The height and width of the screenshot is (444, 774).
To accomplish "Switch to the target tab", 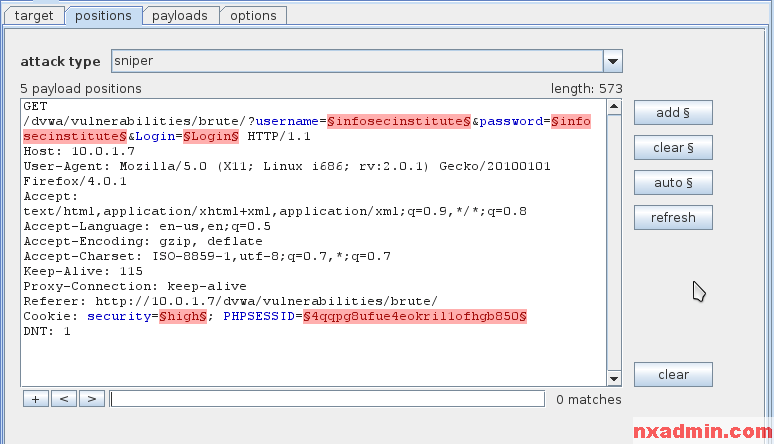I will (34, 15).
